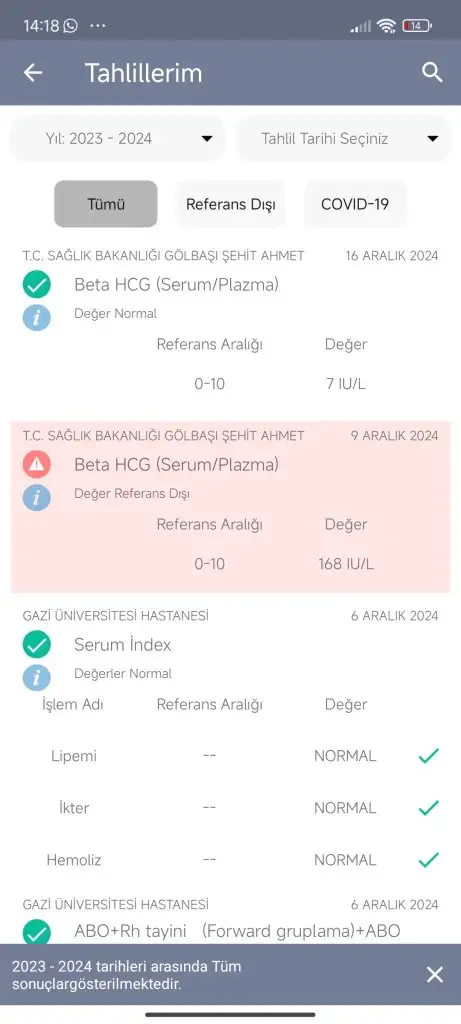Dismiss the bottom results notification banner

pos(435,975)
